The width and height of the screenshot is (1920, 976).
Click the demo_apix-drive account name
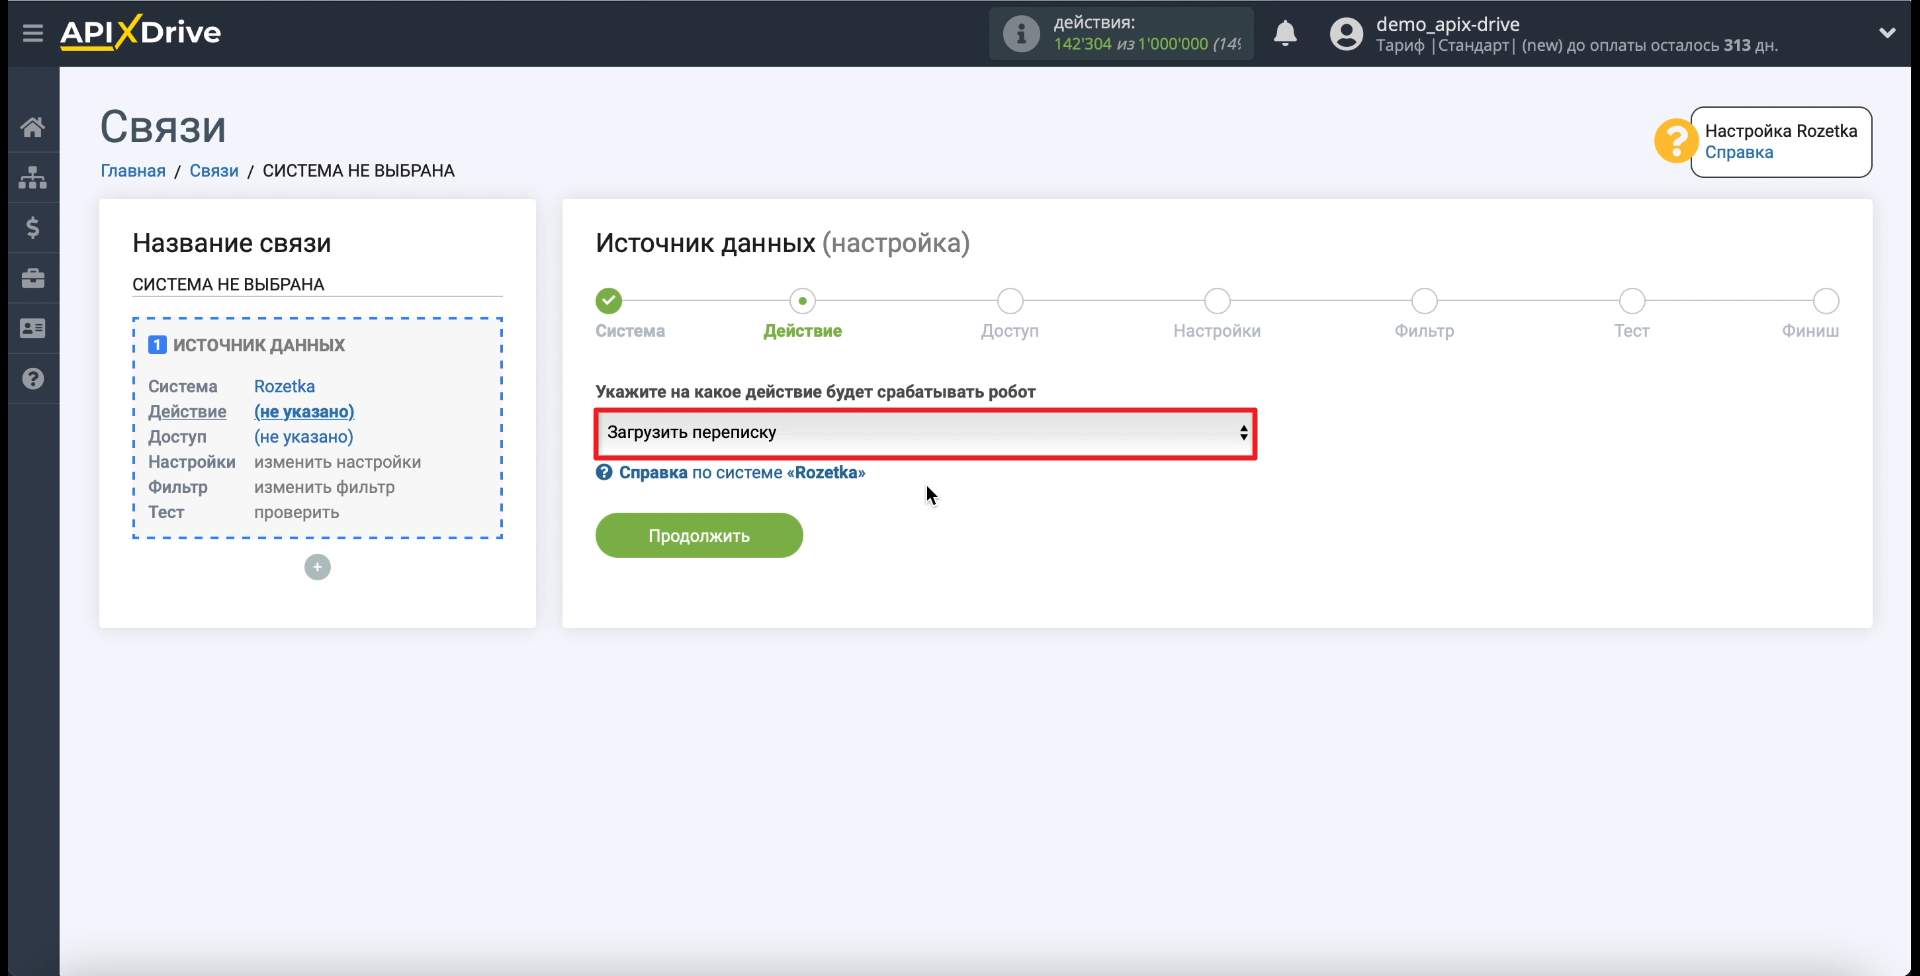[1447, 24]
